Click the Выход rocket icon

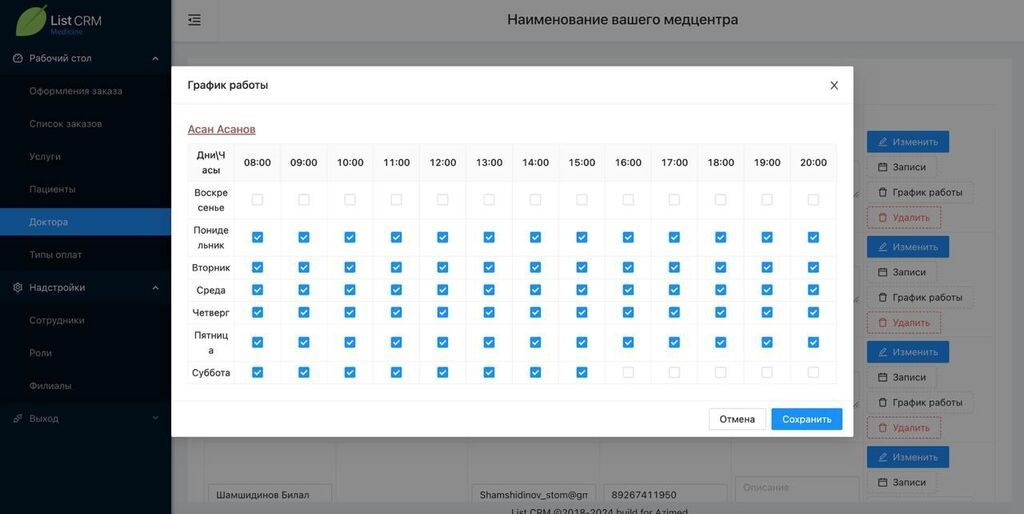17,419
